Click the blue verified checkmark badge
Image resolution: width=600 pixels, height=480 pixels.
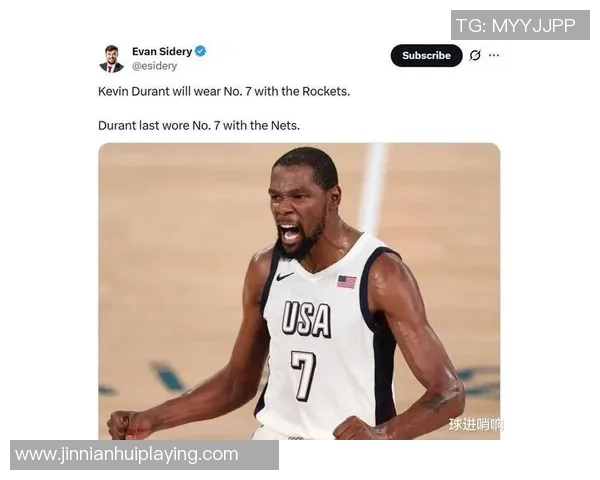pos(201,51)
